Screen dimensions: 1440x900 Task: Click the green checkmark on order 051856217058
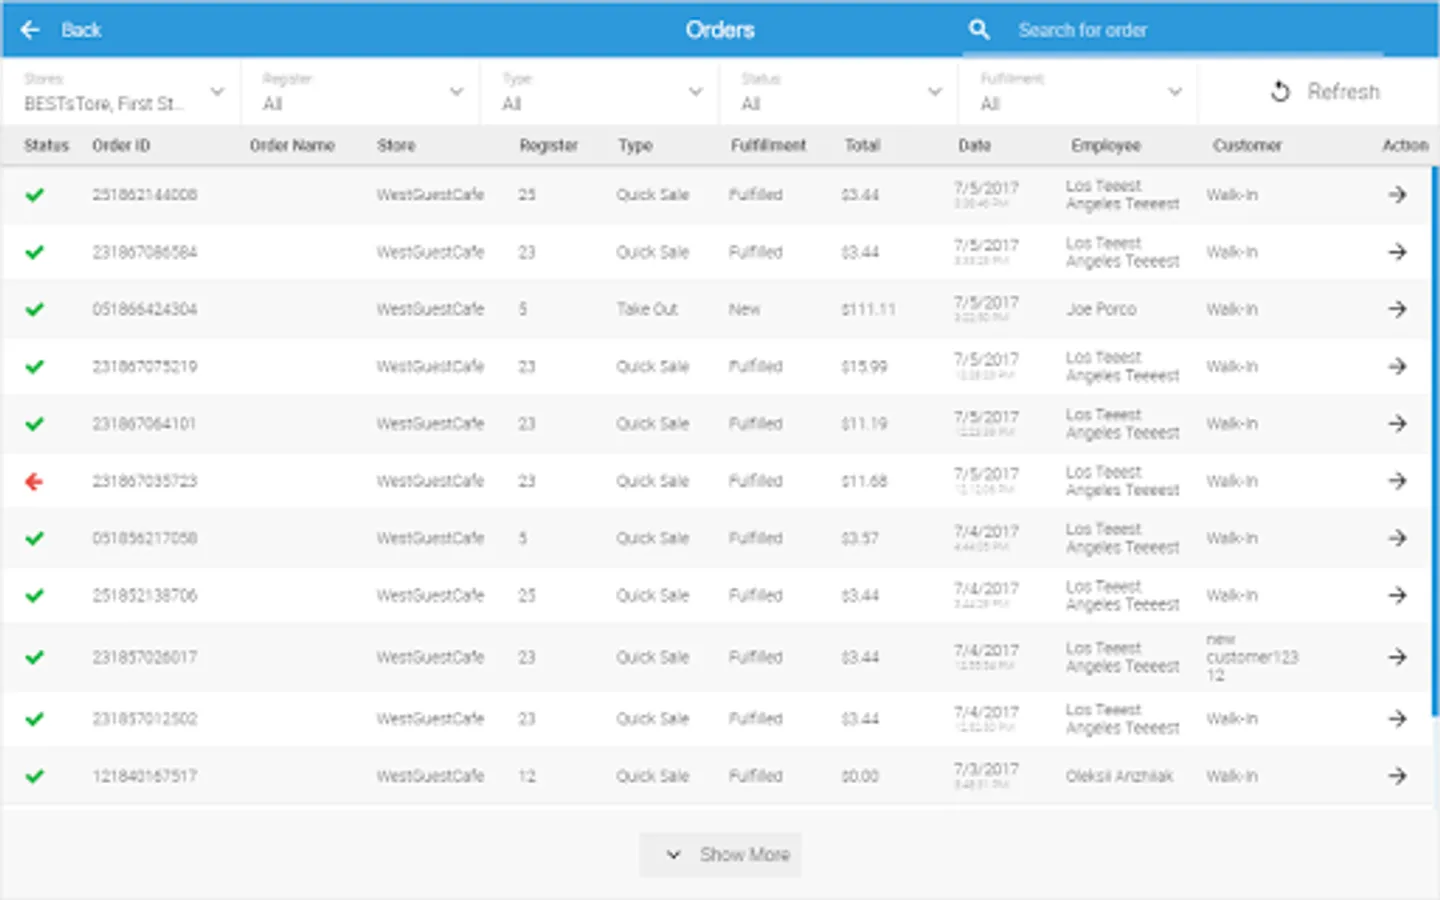point(35,537)
